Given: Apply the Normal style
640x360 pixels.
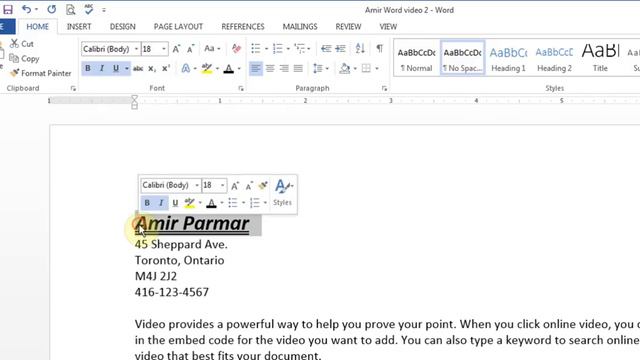Looking at the screenshot, I should [416, 58].
